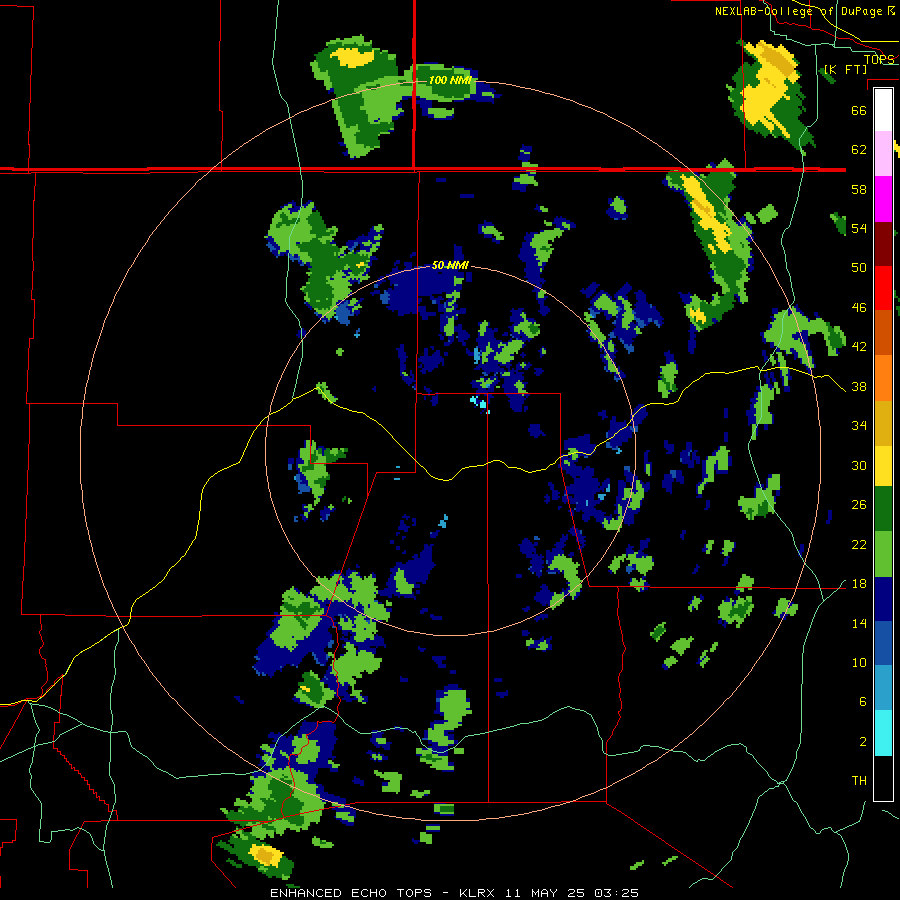The image size is (900, 900).
Task: Click the legend value 6
Action: 862,702
